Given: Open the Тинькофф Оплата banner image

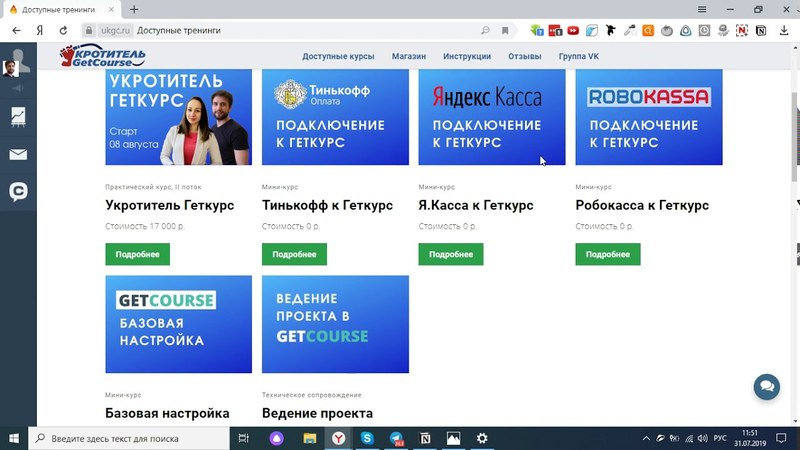Looking at the screenshot, I should coord(335,117).
